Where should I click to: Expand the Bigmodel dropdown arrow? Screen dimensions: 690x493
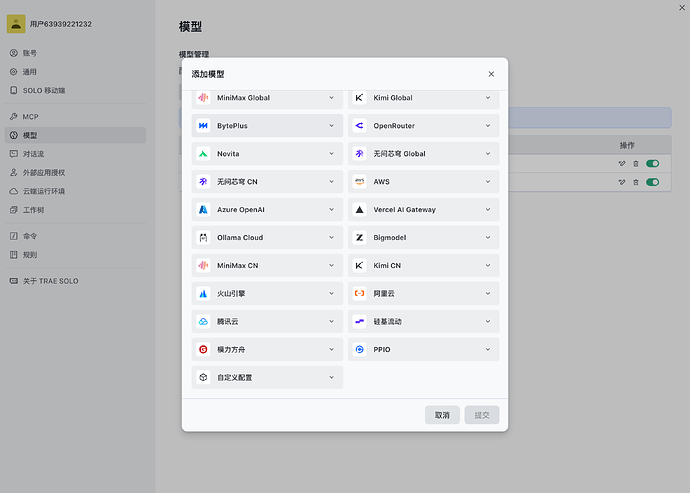pos(488,238)
